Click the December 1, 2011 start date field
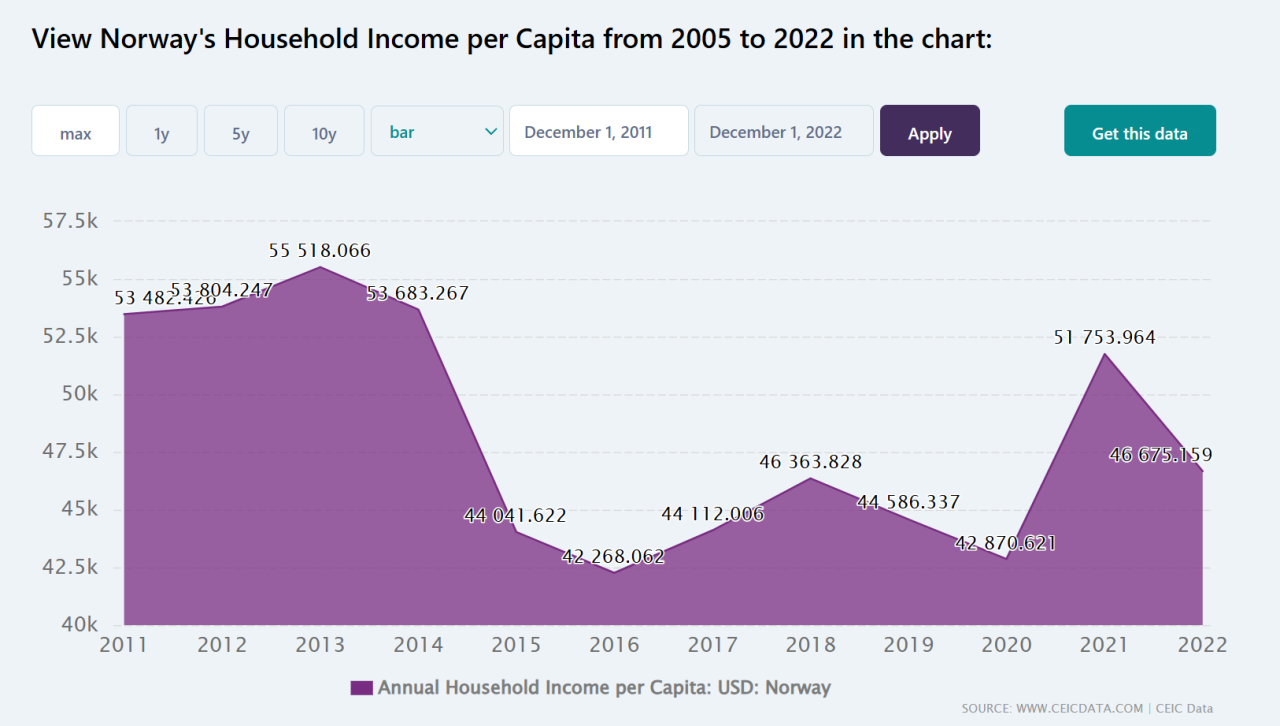Image resolution: width=1280 pixels, height=726 pixels. pos(599,131)
